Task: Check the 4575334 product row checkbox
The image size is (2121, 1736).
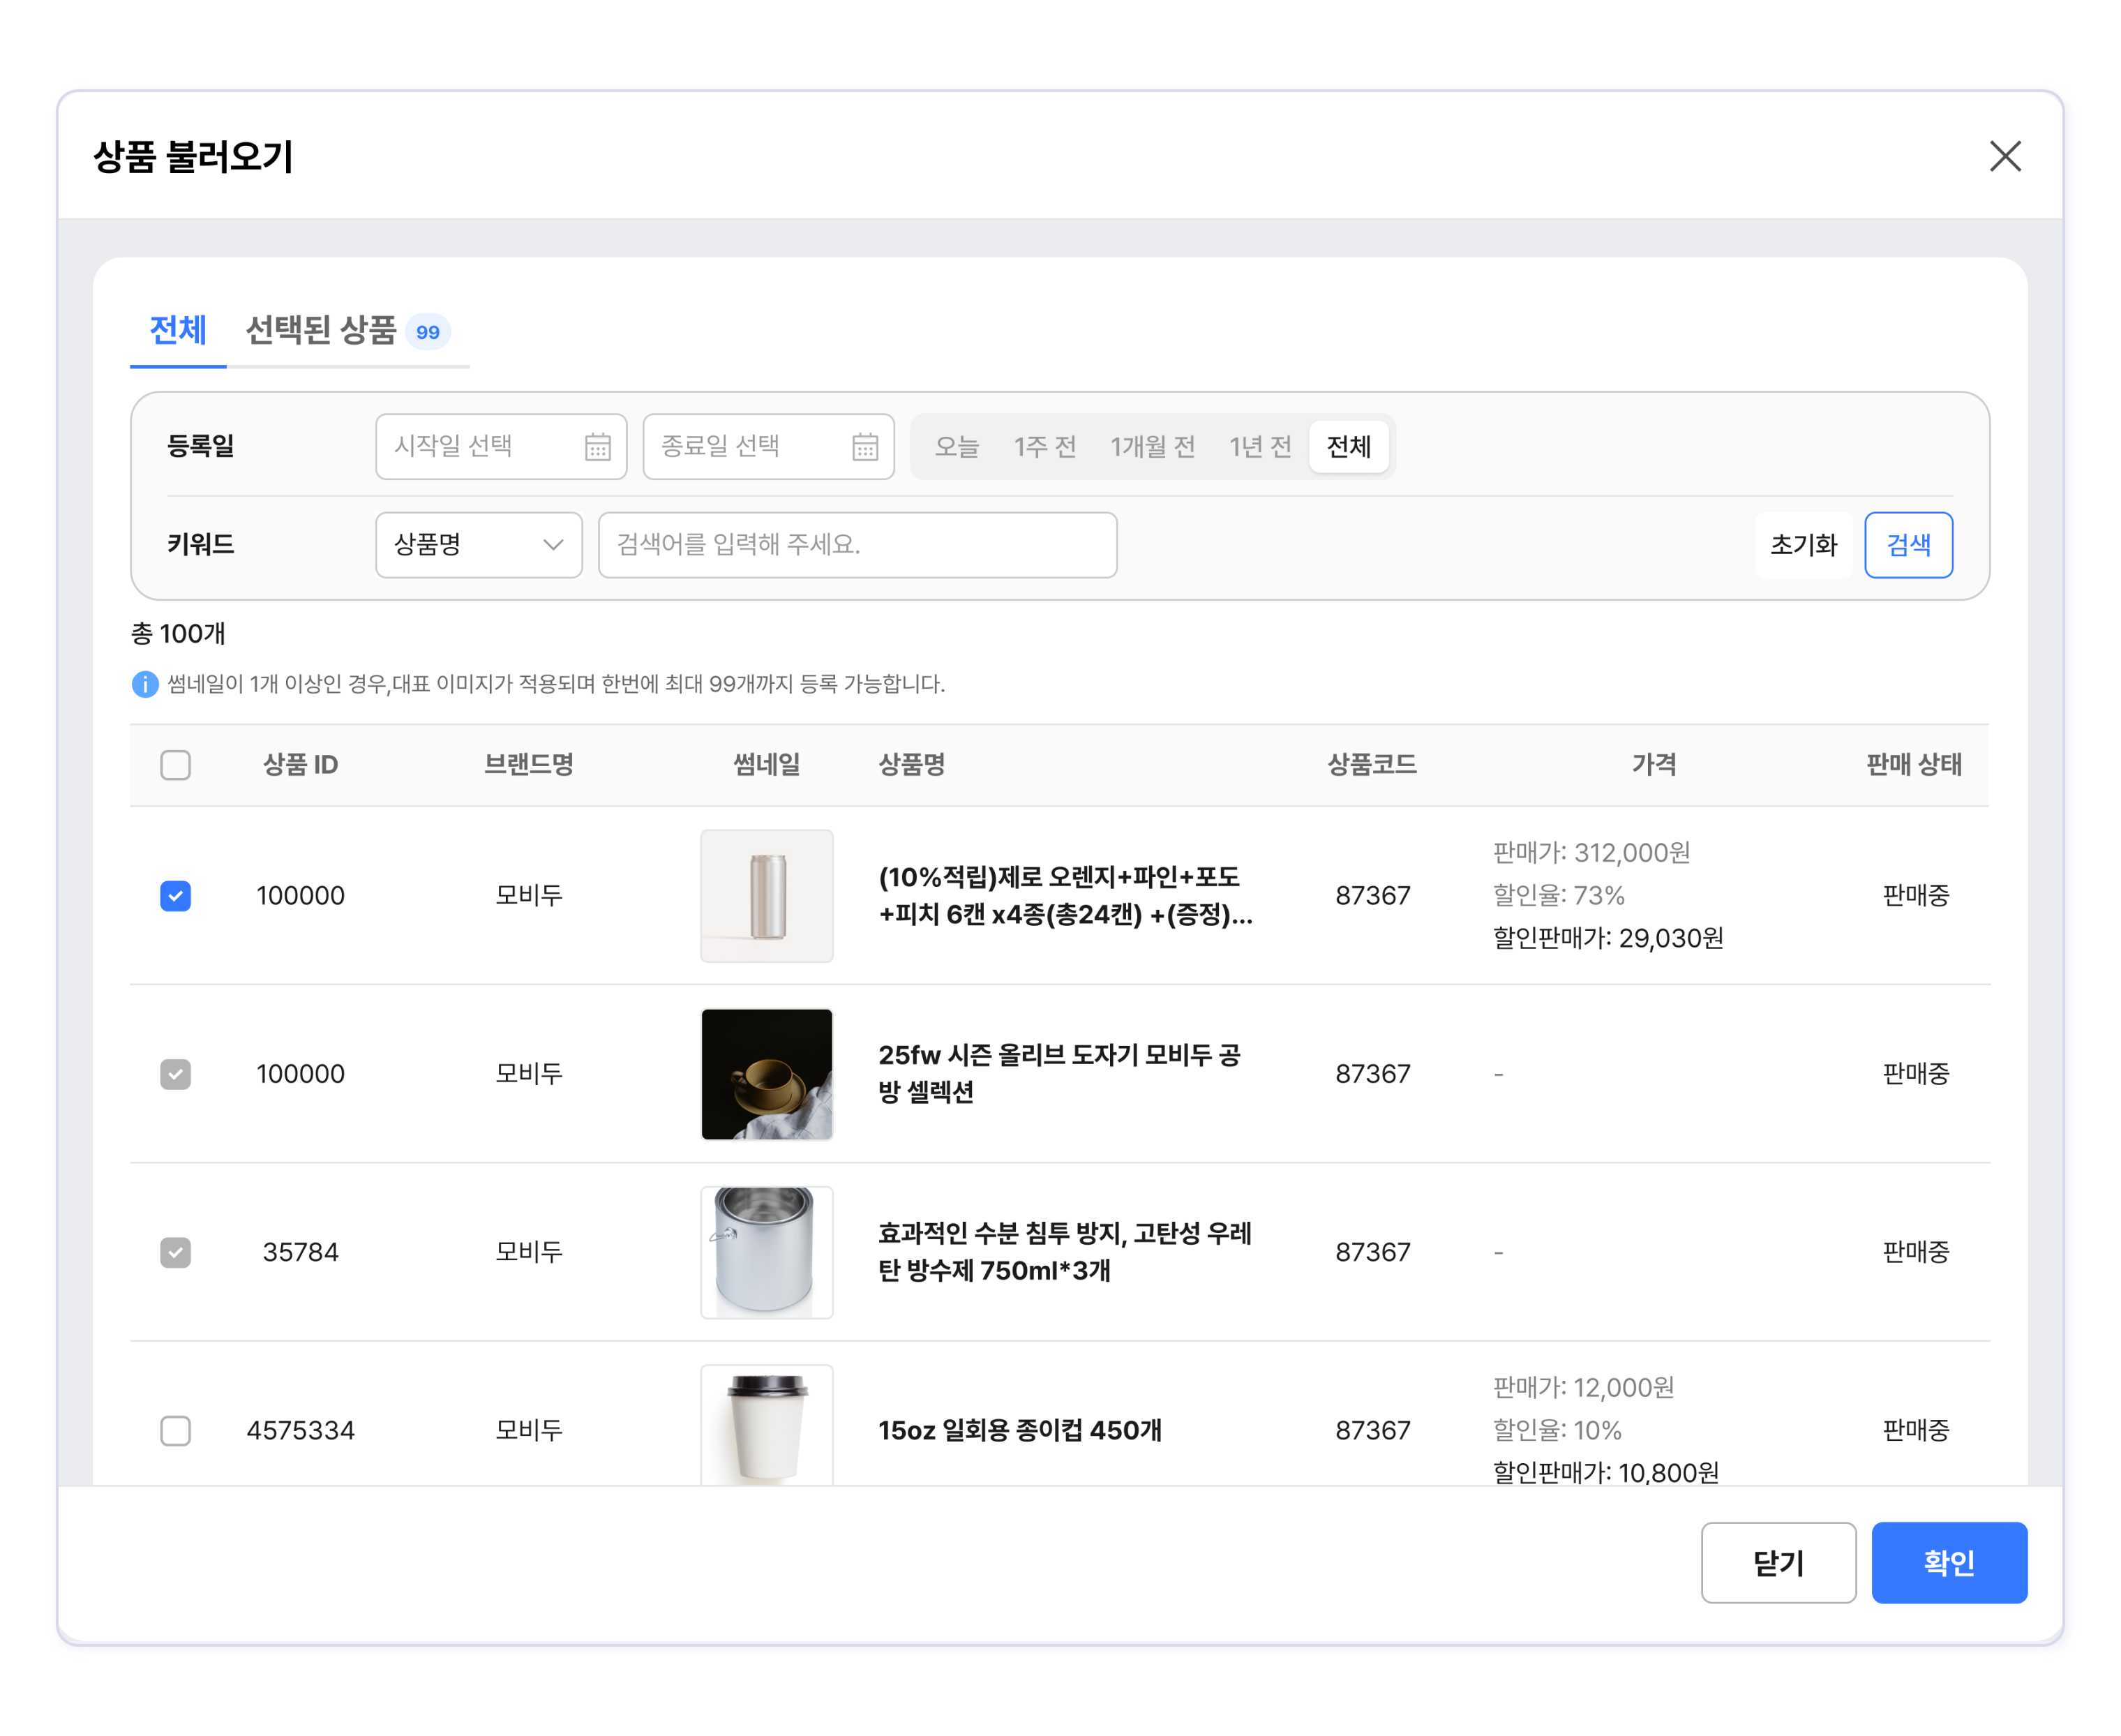Action: pos(175,1430)
